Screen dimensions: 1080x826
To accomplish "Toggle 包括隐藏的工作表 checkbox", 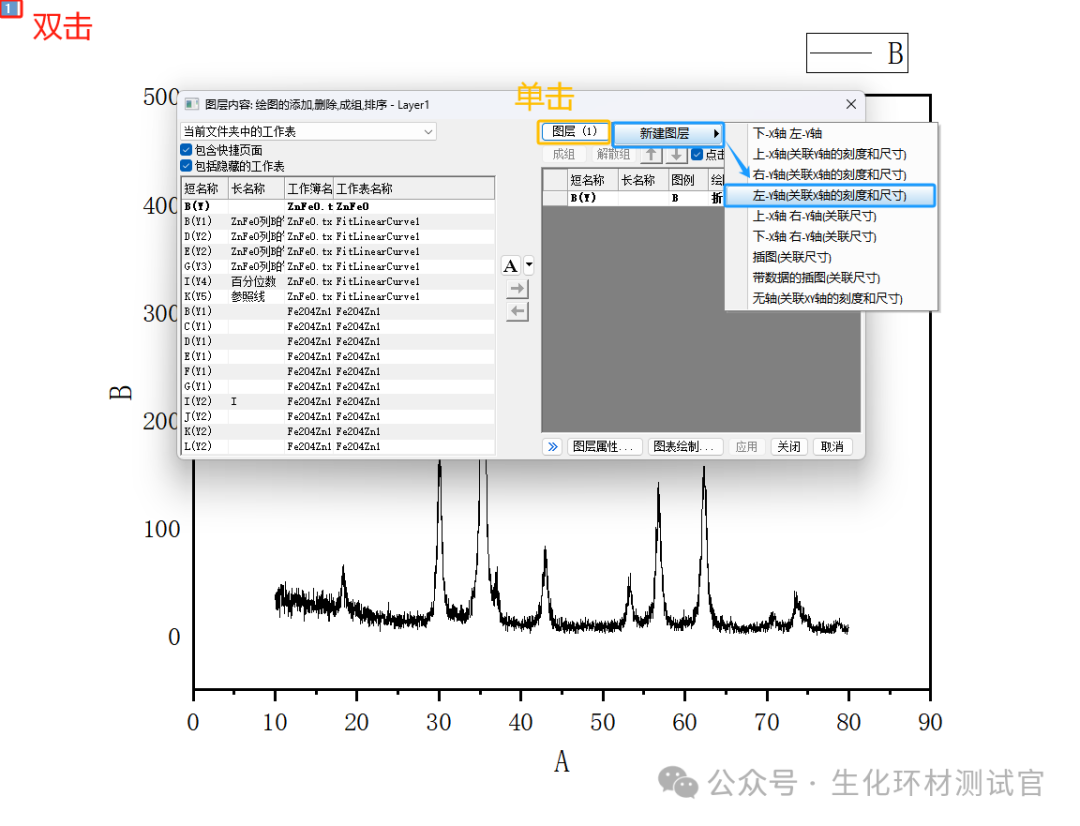I will click(x=186, y=165).
